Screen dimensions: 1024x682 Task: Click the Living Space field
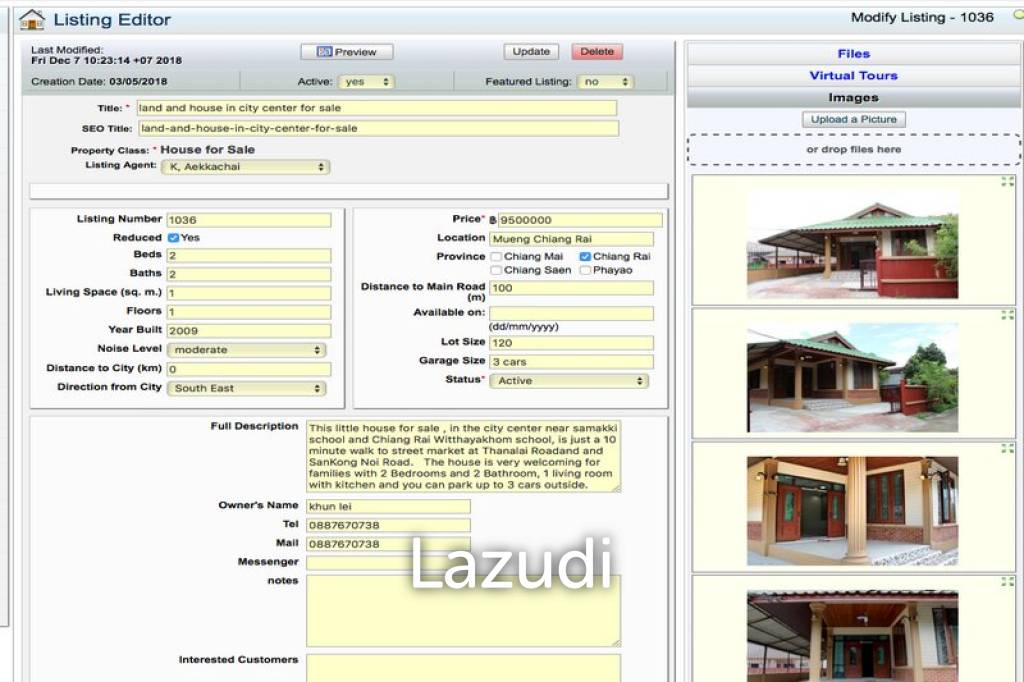[249, 293]
